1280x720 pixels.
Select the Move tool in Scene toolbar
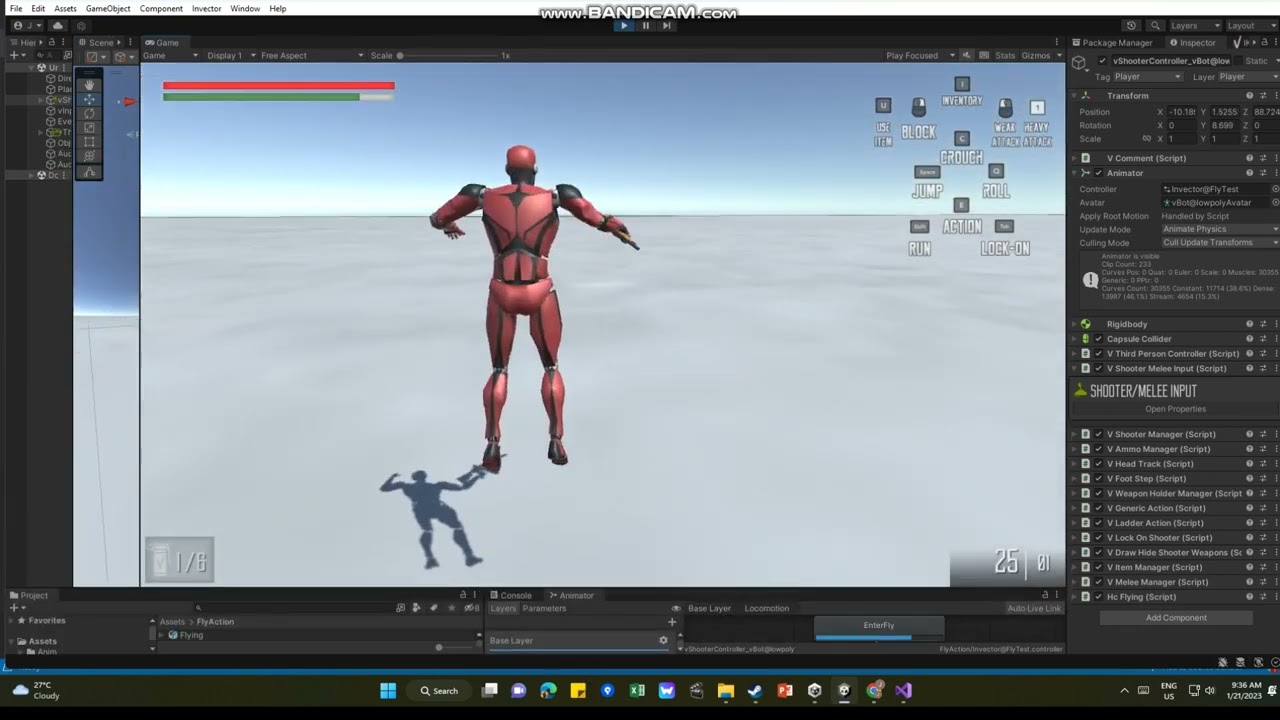89,99
